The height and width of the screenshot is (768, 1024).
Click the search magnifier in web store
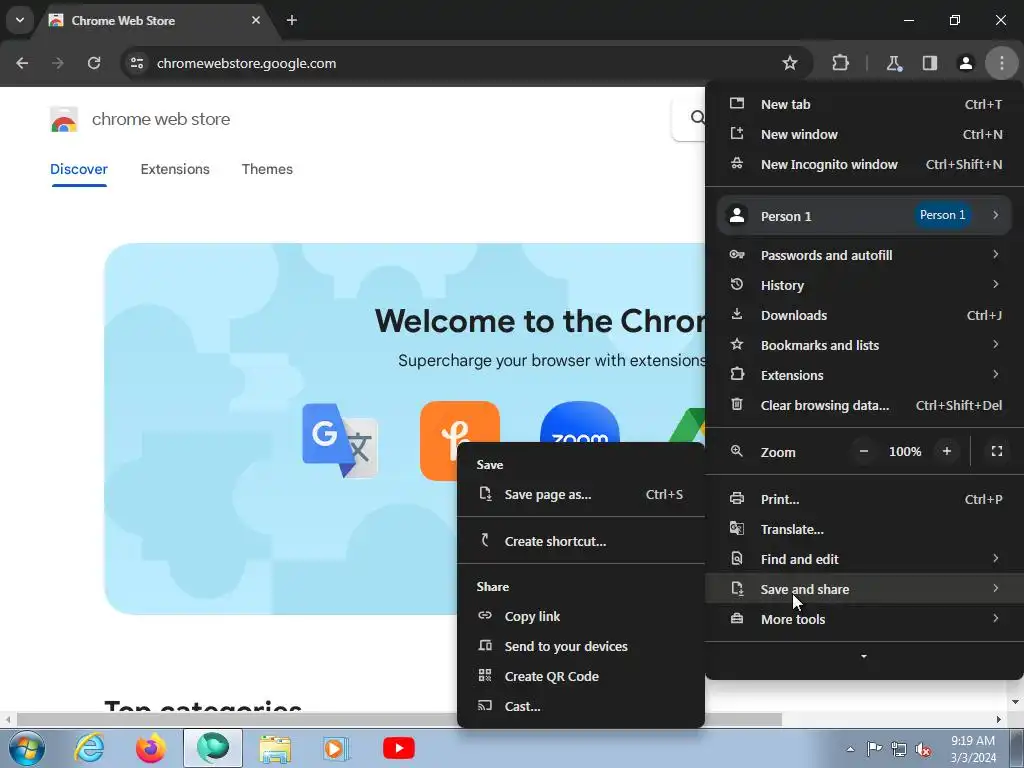[697, 118]
